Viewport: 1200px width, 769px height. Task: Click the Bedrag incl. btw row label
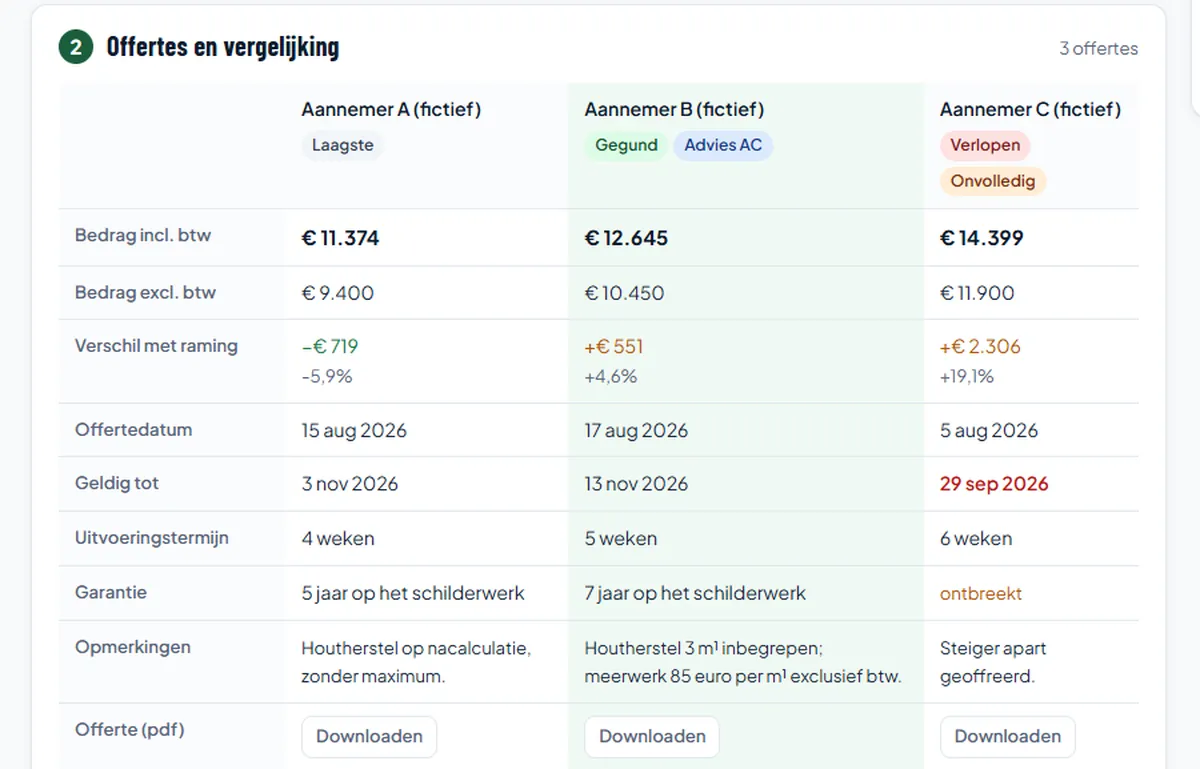[143, 236]
